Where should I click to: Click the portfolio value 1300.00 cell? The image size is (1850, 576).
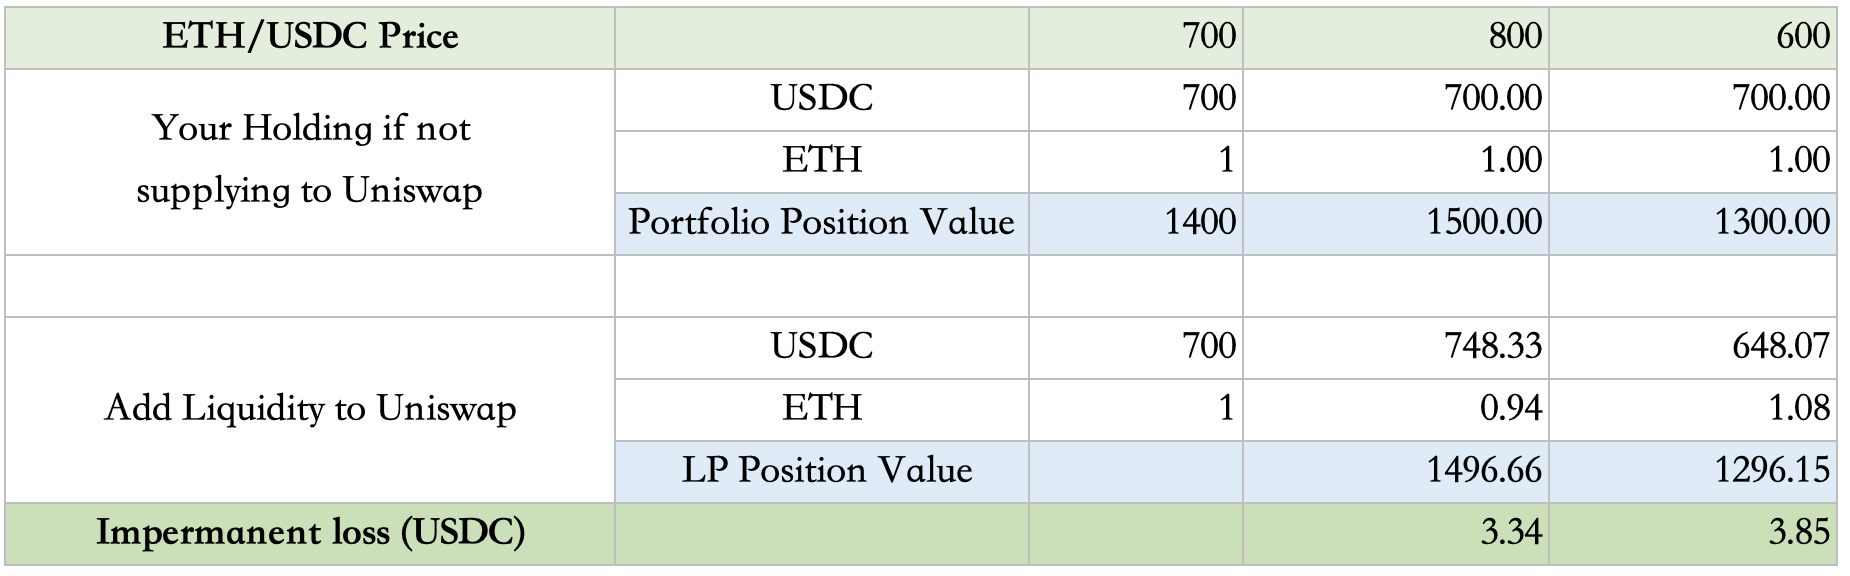(x=1692, y=223)
